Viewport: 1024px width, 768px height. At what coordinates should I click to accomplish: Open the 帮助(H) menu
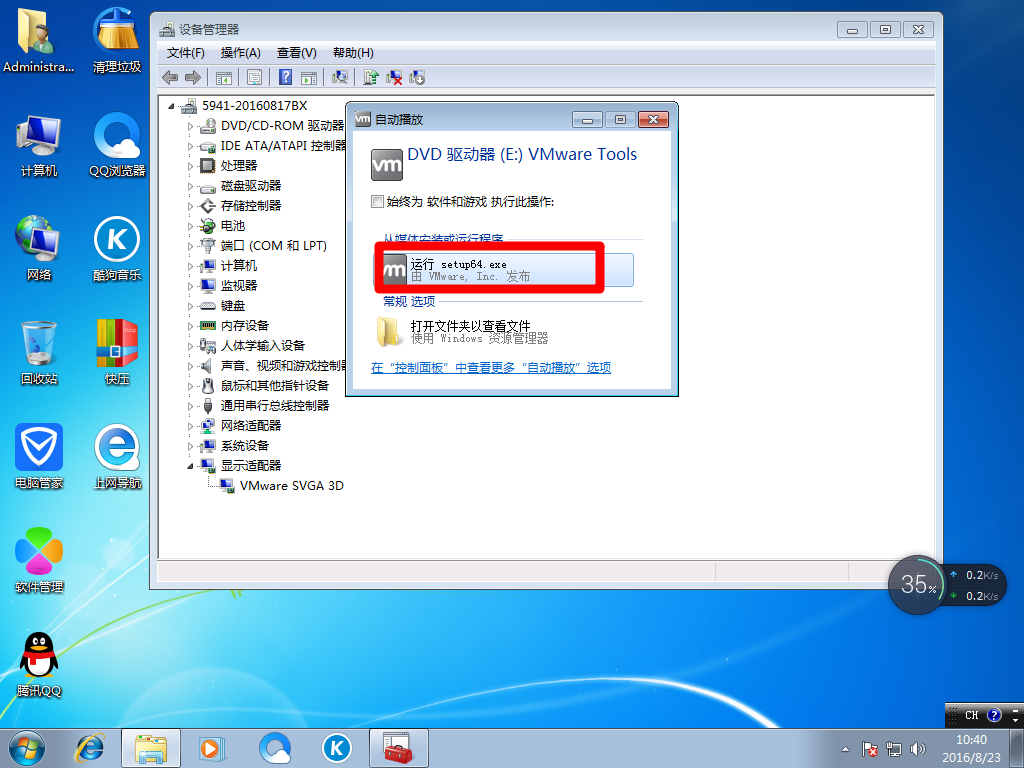pyautogui.click(x=353, y=53)
